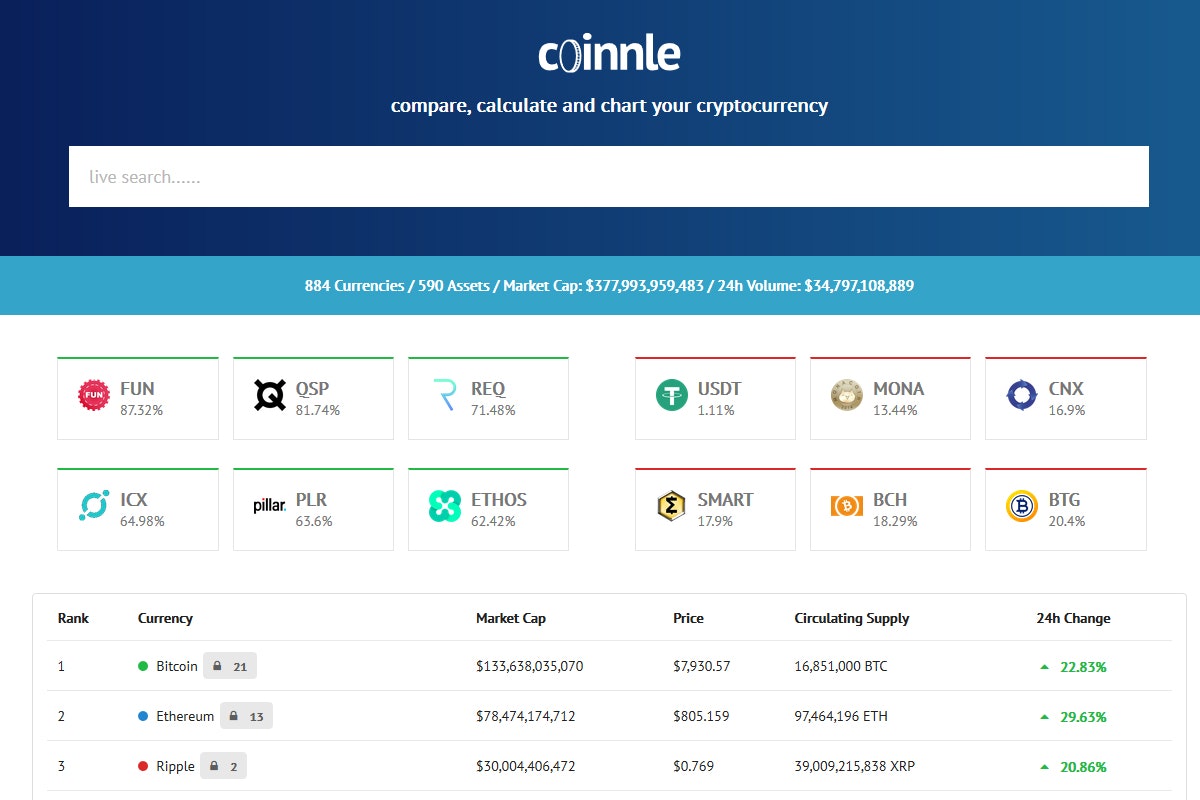The height and width of the screenshot is (800, 1200).
Task: Sort by the Market Cap column header
Action: 511,618
